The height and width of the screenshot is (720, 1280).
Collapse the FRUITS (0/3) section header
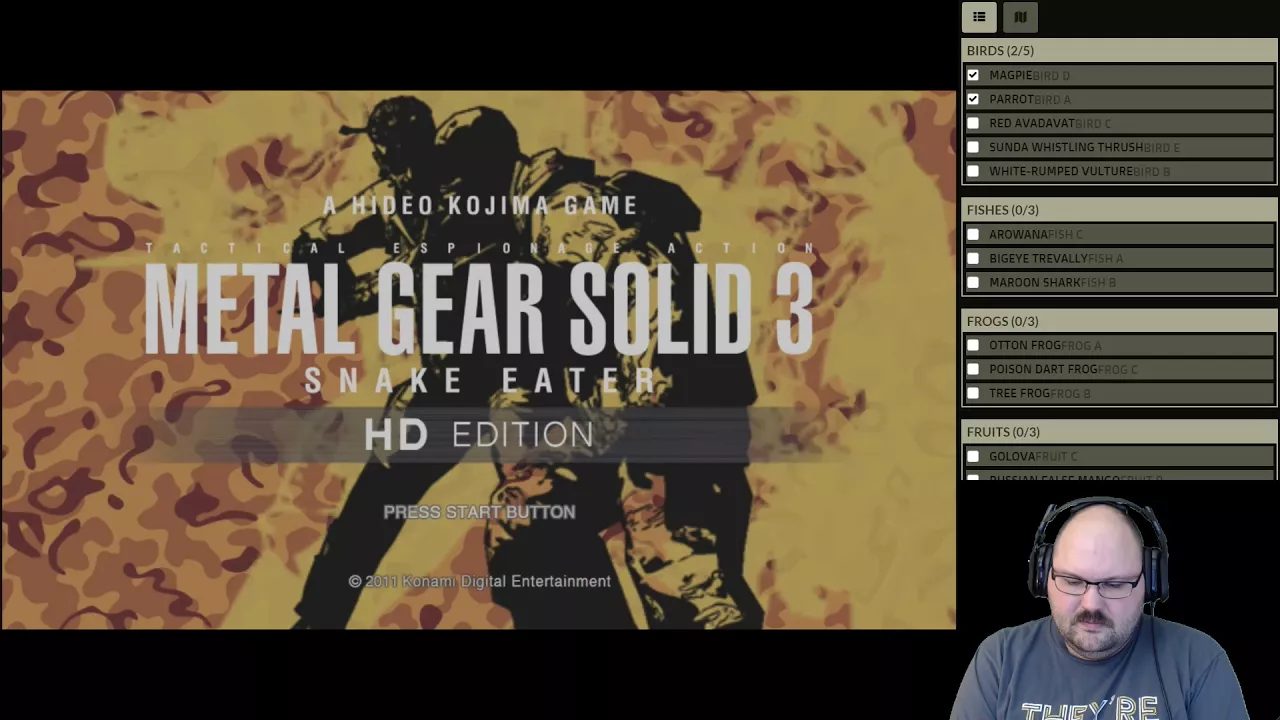(1119, 432)
